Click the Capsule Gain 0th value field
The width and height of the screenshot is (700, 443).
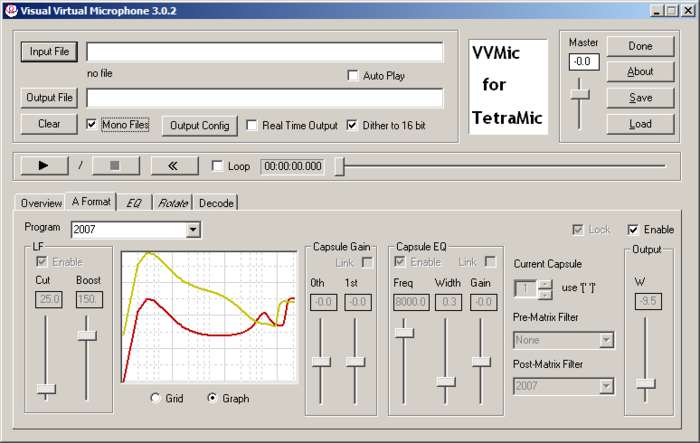(x=323, y=302)
